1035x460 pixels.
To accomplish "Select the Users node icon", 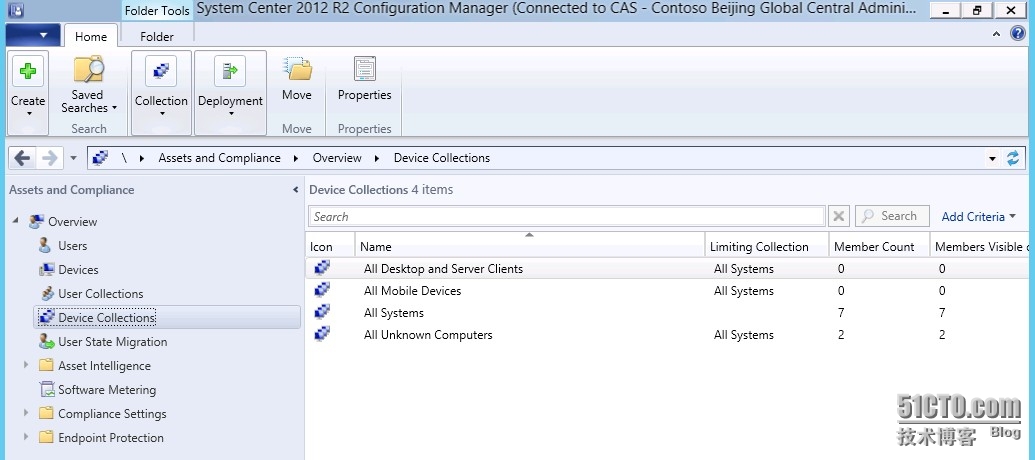I will pos(45,246).
